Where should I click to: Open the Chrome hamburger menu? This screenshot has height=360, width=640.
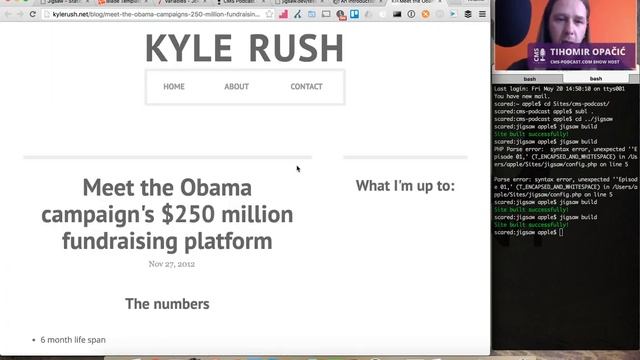point(482,14)
